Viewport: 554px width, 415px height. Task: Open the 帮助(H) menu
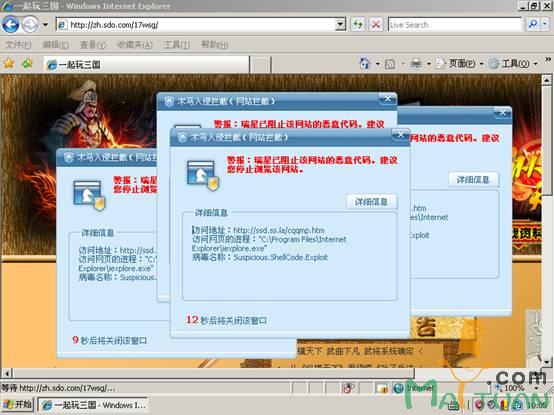[214, 45]
